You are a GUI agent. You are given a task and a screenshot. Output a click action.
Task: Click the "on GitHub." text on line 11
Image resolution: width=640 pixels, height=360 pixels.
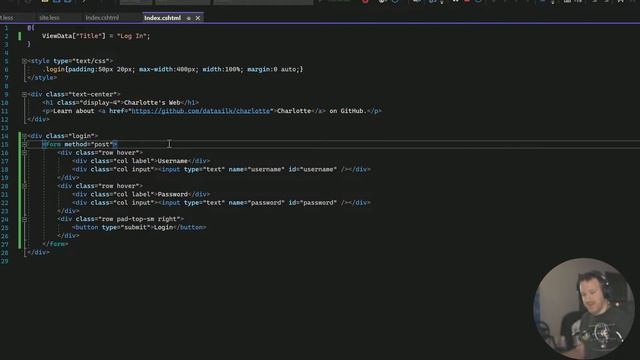(x=348, y=111)
